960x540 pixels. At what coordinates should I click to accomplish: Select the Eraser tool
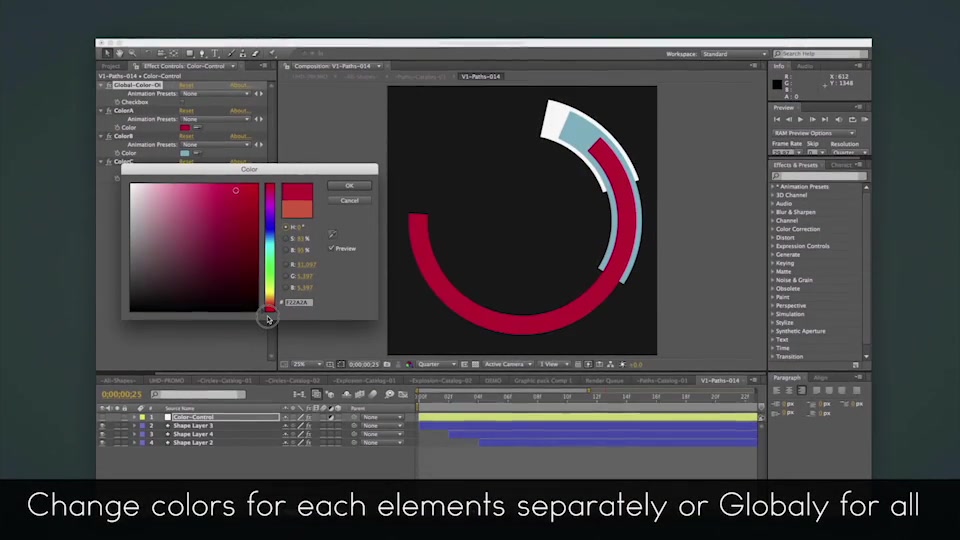(x=255, y=54)
